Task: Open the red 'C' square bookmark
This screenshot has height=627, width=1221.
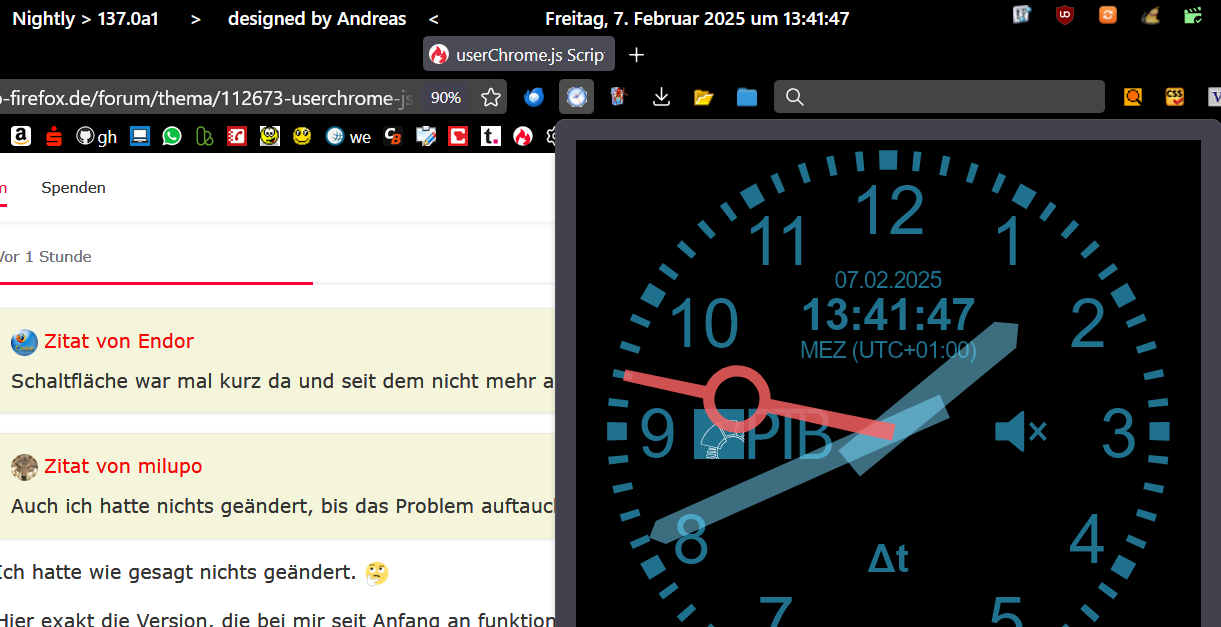Action: coord(458,136)
